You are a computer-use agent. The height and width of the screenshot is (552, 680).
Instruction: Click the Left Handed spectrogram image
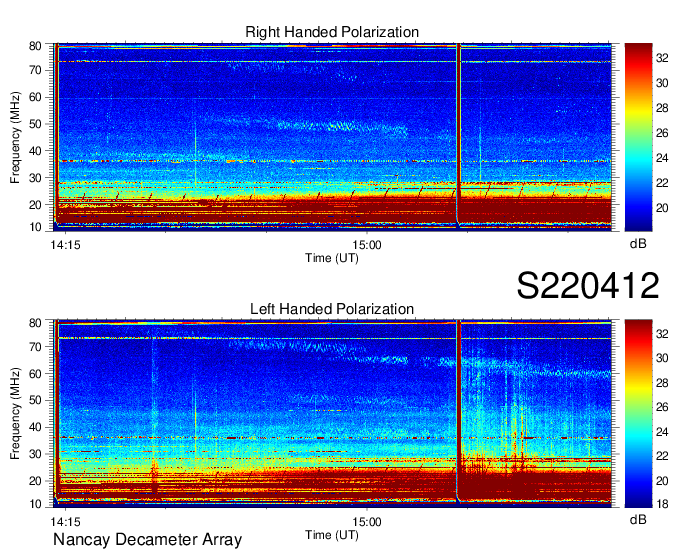click(x=332, y=414)
